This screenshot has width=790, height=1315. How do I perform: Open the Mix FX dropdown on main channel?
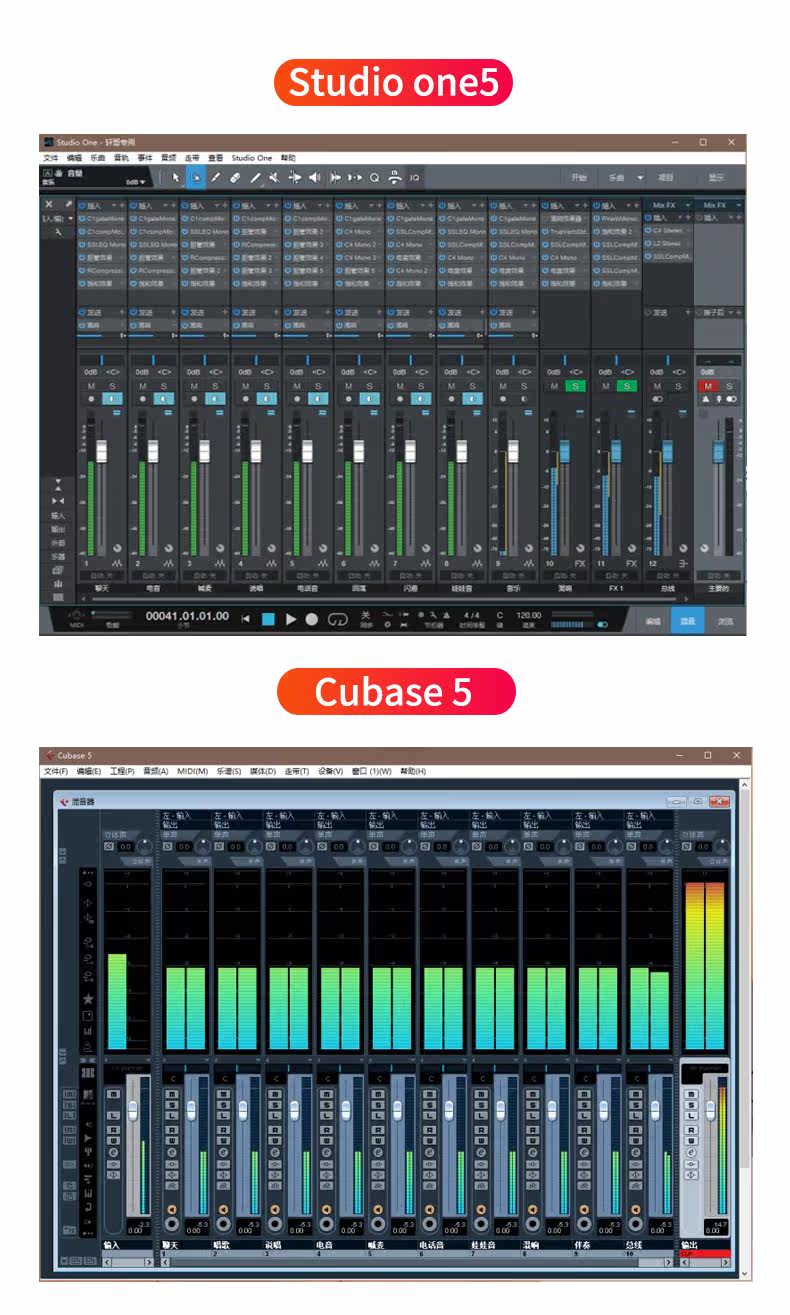pos(738,205)
